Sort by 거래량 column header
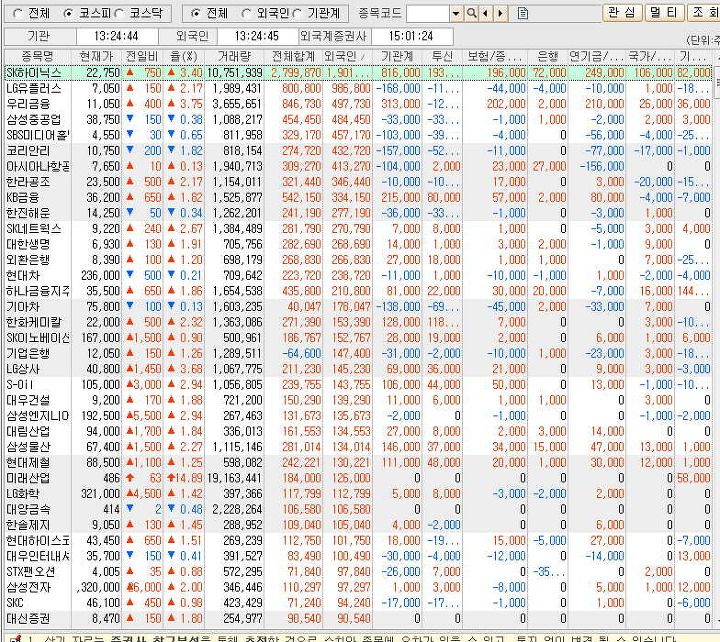The height and width of the screenshot is (642, 720). [234, 56]
